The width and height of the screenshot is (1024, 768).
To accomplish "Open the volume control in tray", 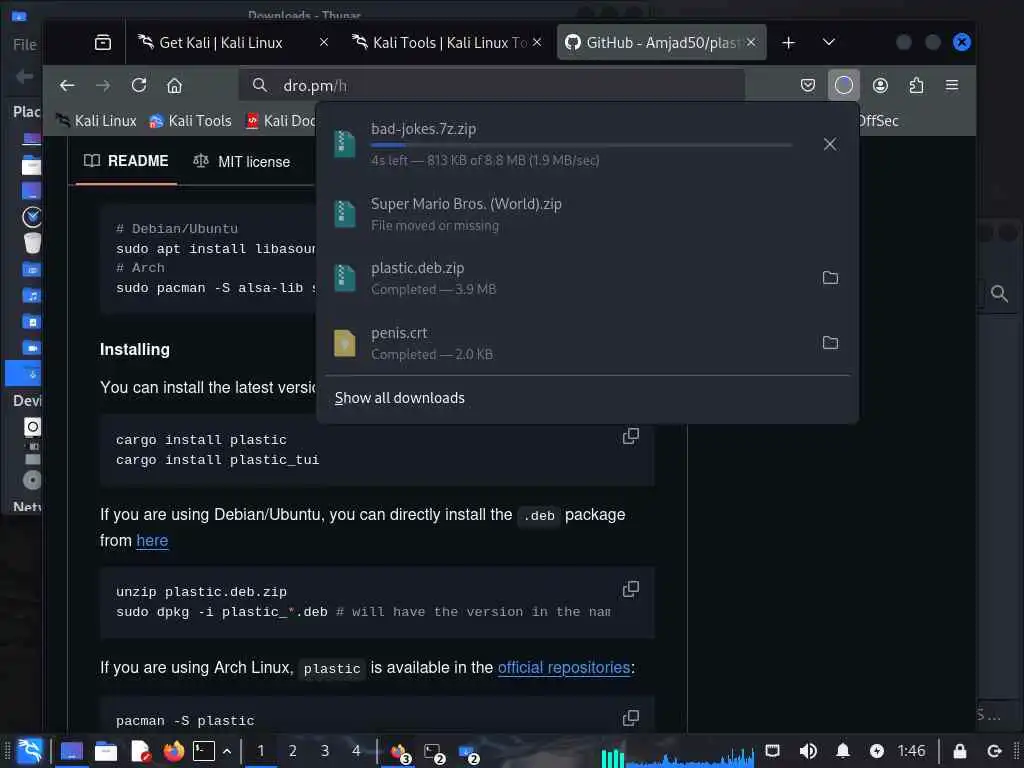I will coord(808,751).
